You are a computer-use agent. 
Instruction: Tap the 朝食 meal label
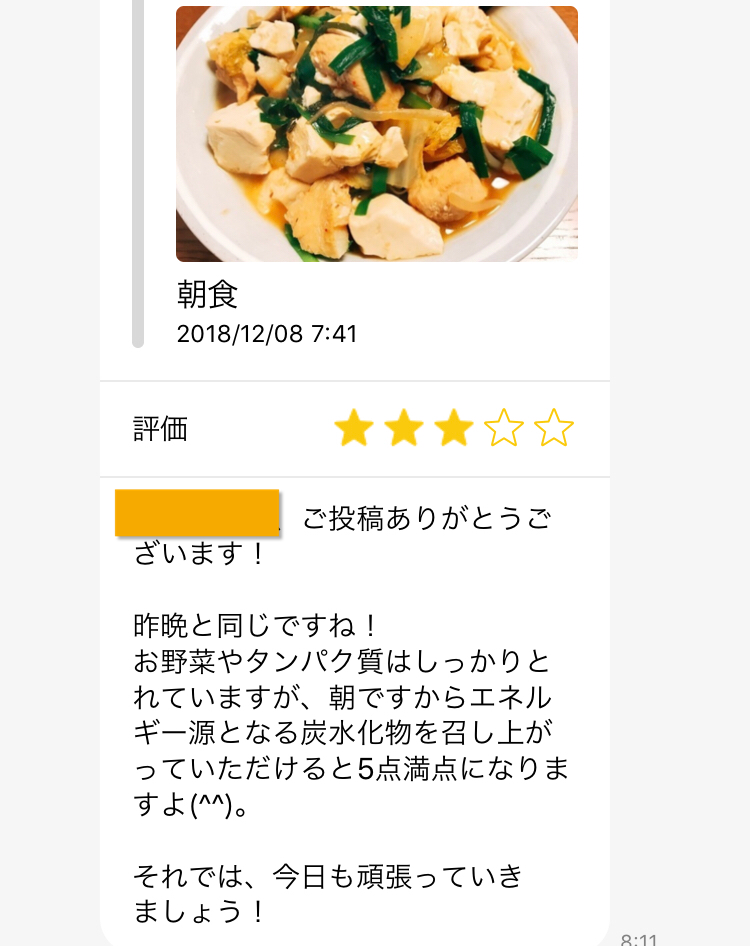click(x=207, y=294)
